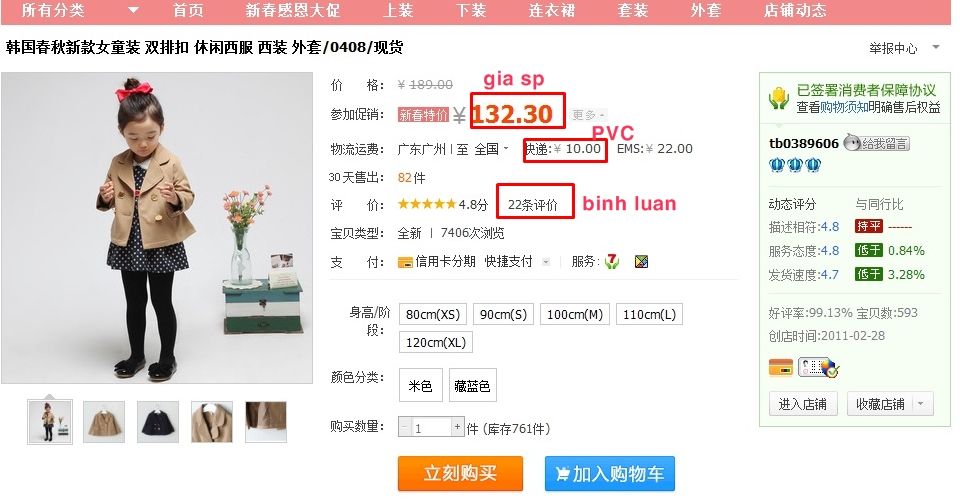
Task: Click the consumer protection tulip icon
Action: coord(779,99)
